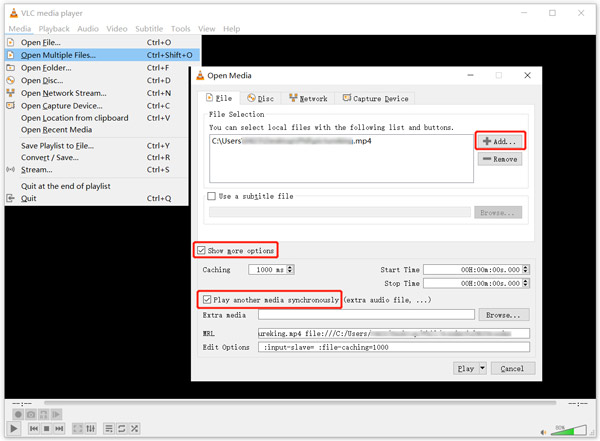This screenshot has height=441, width=600.
Task: Select Quit at the end of playlist
Action: tap(97, 186)
